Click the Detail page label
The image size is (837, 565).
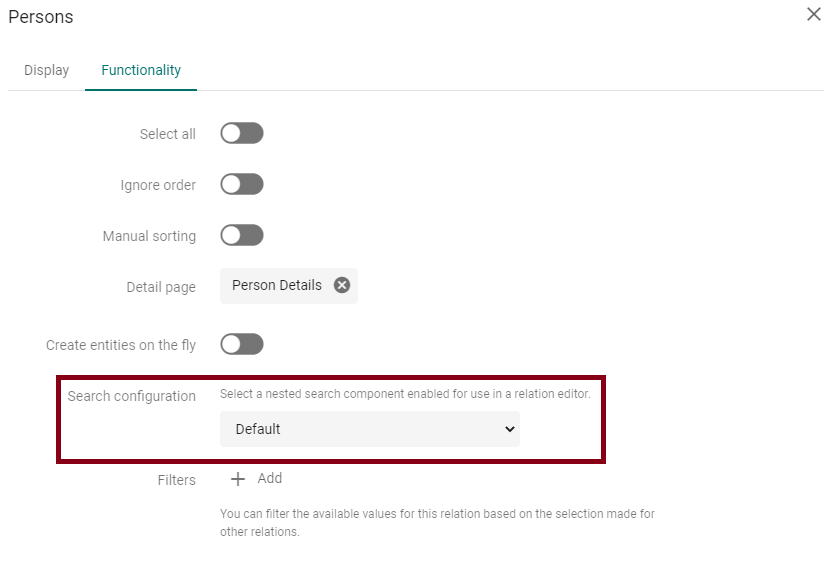click(161, 287)
